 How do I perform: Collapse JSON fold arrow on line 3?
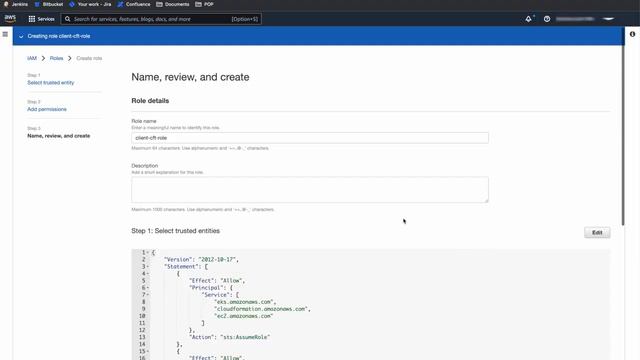148,267
